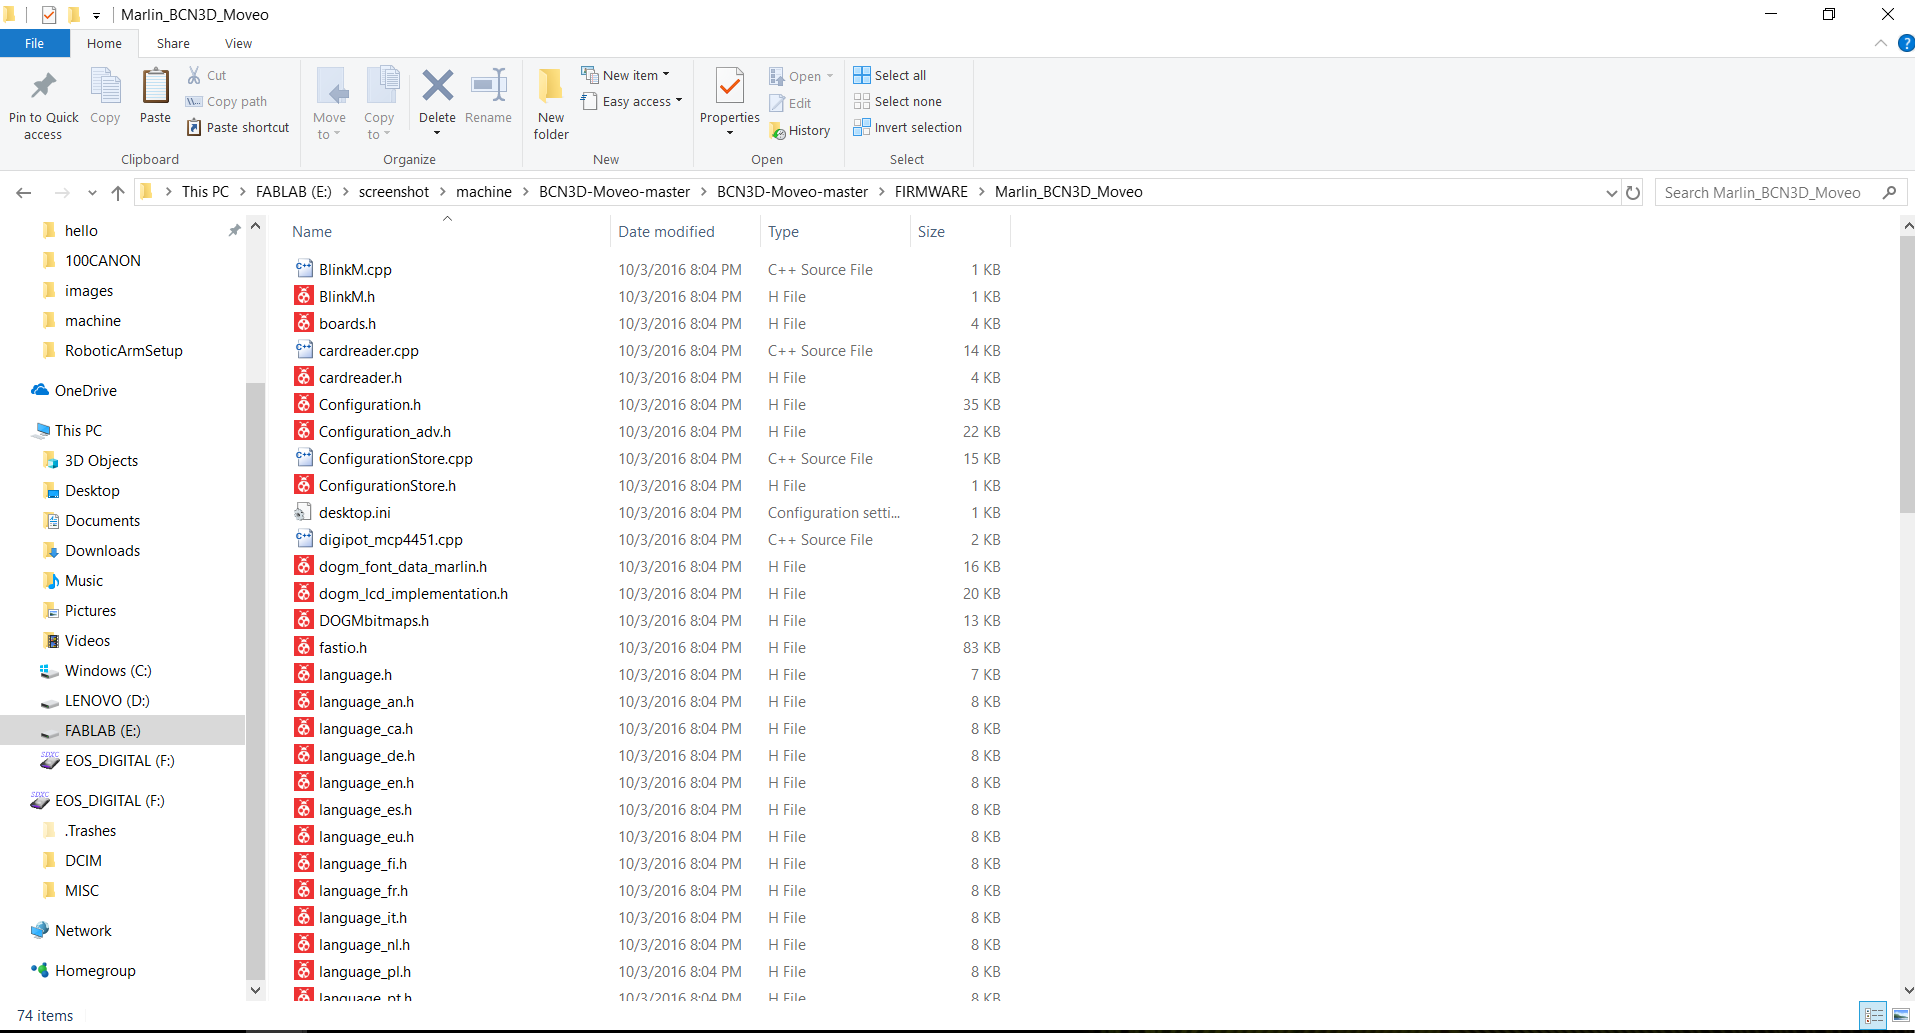Click the Refresh address bar icon

pyautogui.click(x=1633, y=192)
